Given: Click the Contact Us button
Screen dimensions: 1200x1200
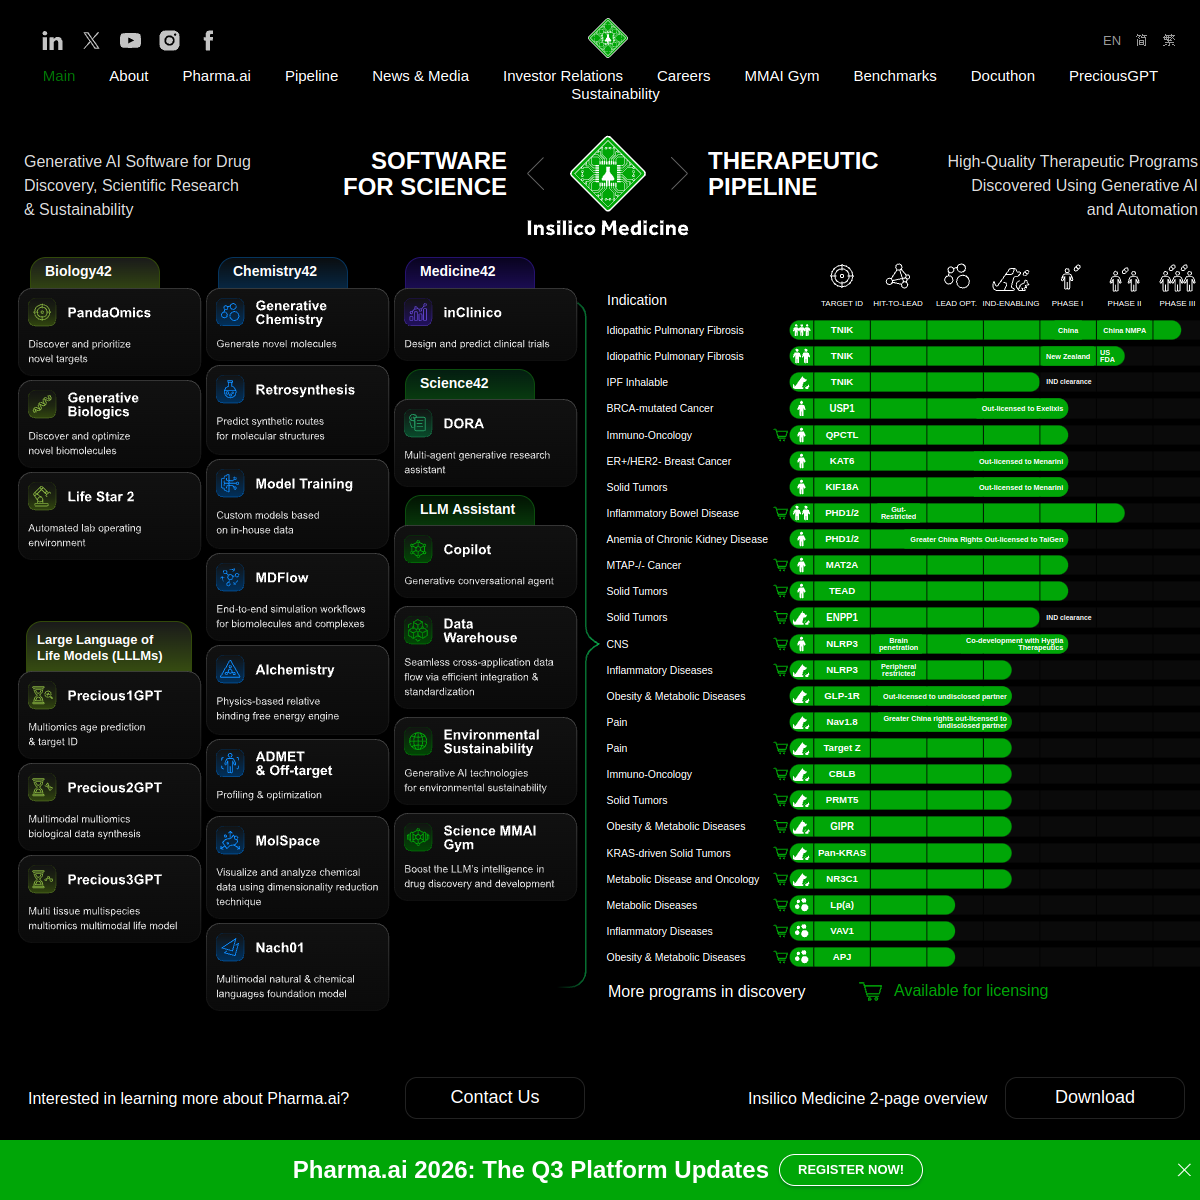Looking at the screenshot, I should point(495,1098).
